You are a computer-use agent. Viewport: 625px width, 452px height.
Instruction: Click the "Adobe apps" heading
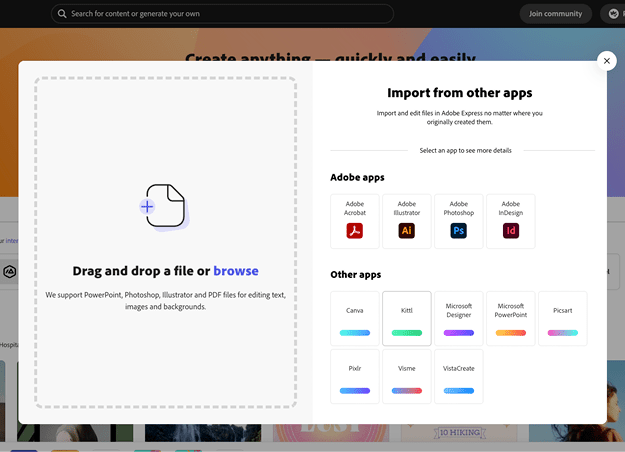click(x=357, y=177)
